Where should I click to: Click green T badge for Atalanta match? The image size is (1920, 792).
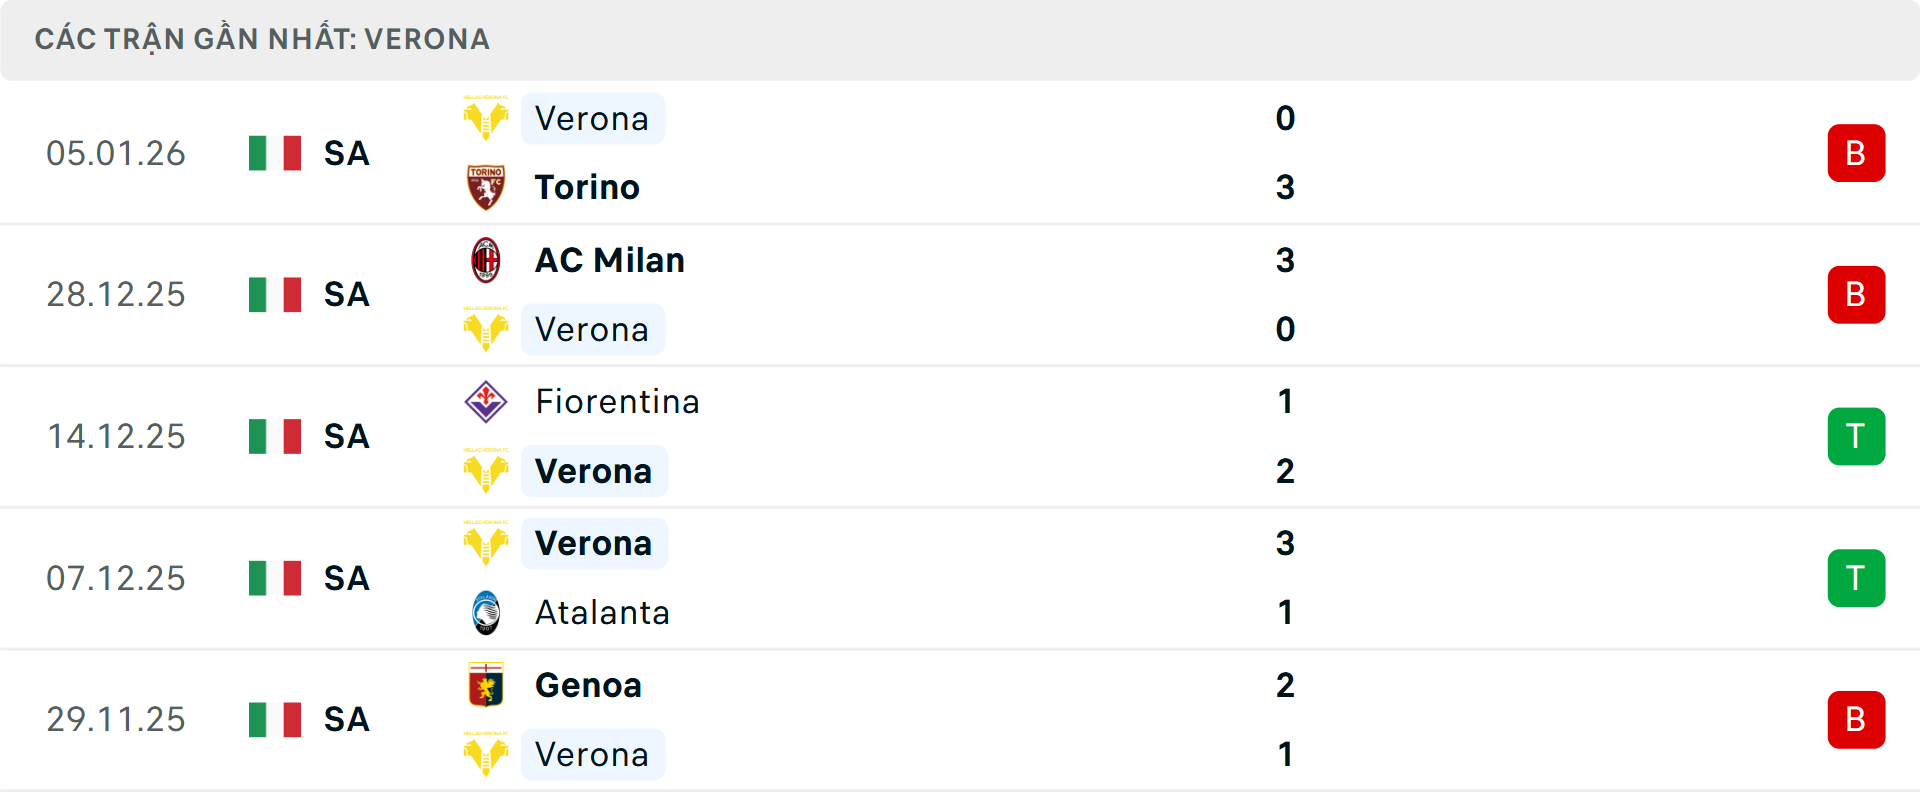1856,578
